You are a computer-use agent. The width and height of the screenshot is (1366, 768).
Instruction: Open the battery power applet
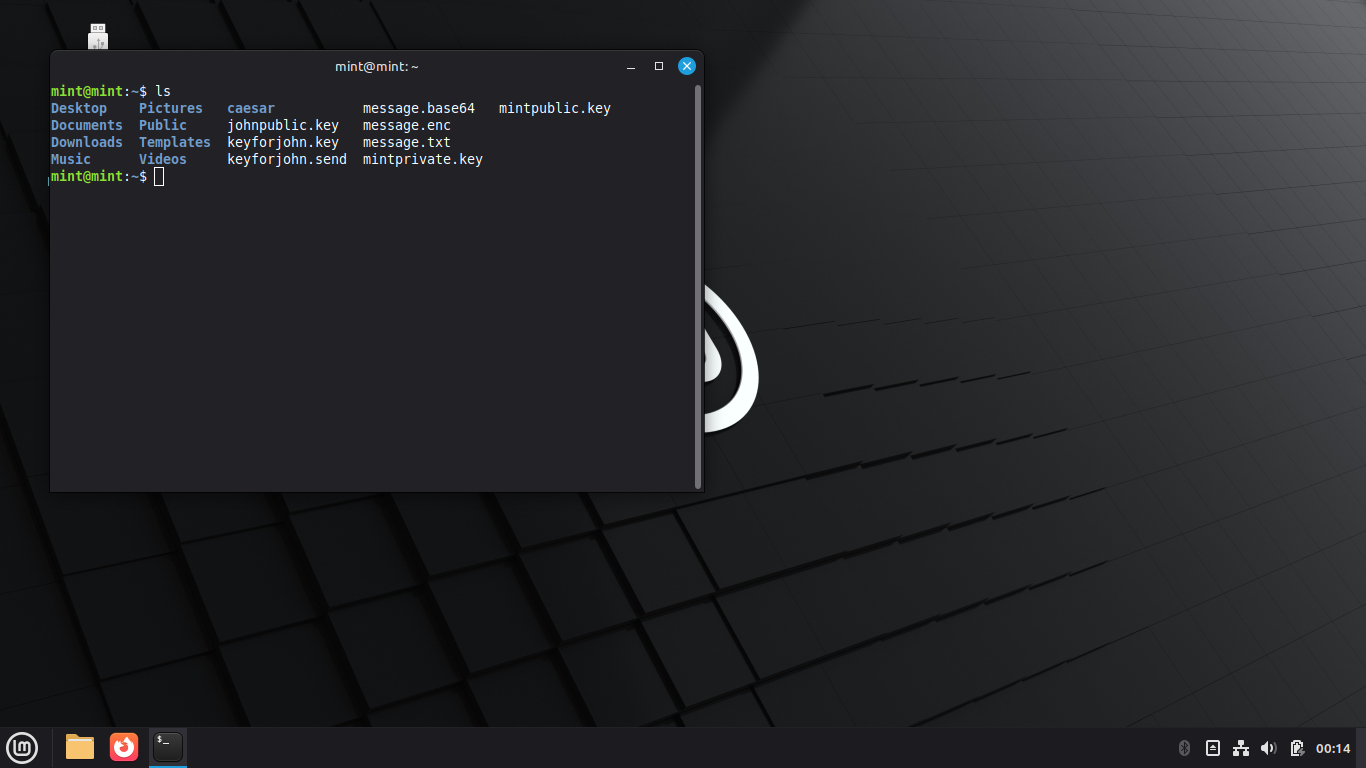coord(1297,748)
